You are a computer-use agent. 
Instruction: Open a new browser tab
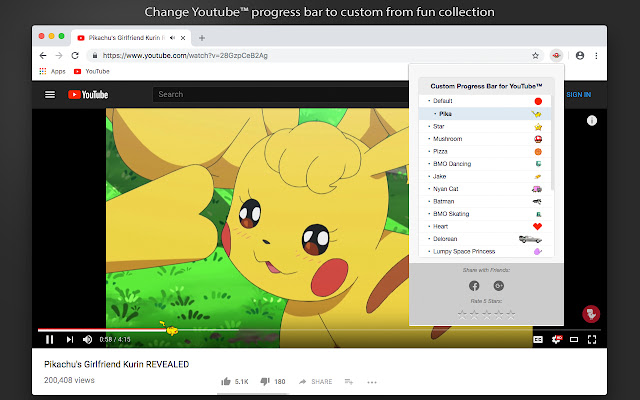click(202, 38)
